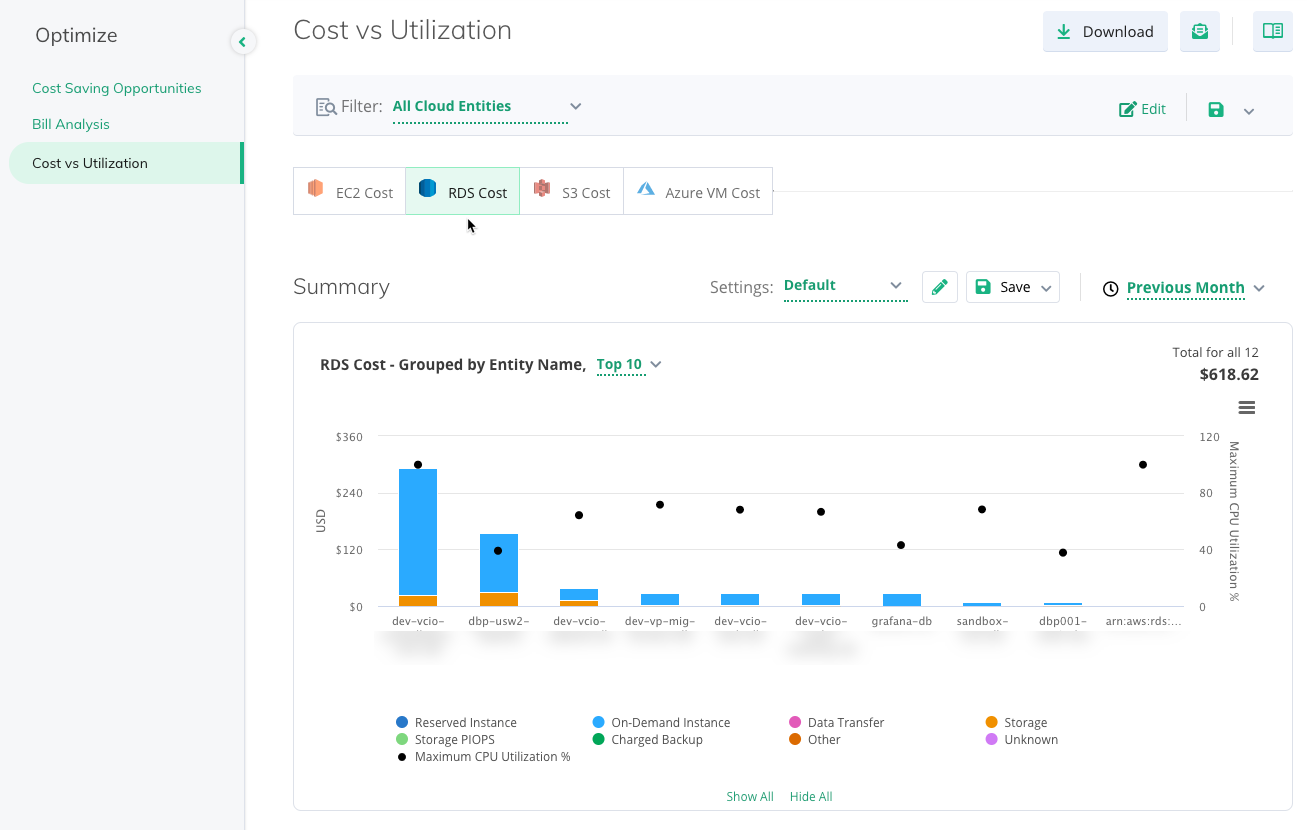Click the dbp001 axis label
The width and height of the screenshot is (1307, 830).
[1063, 621]
